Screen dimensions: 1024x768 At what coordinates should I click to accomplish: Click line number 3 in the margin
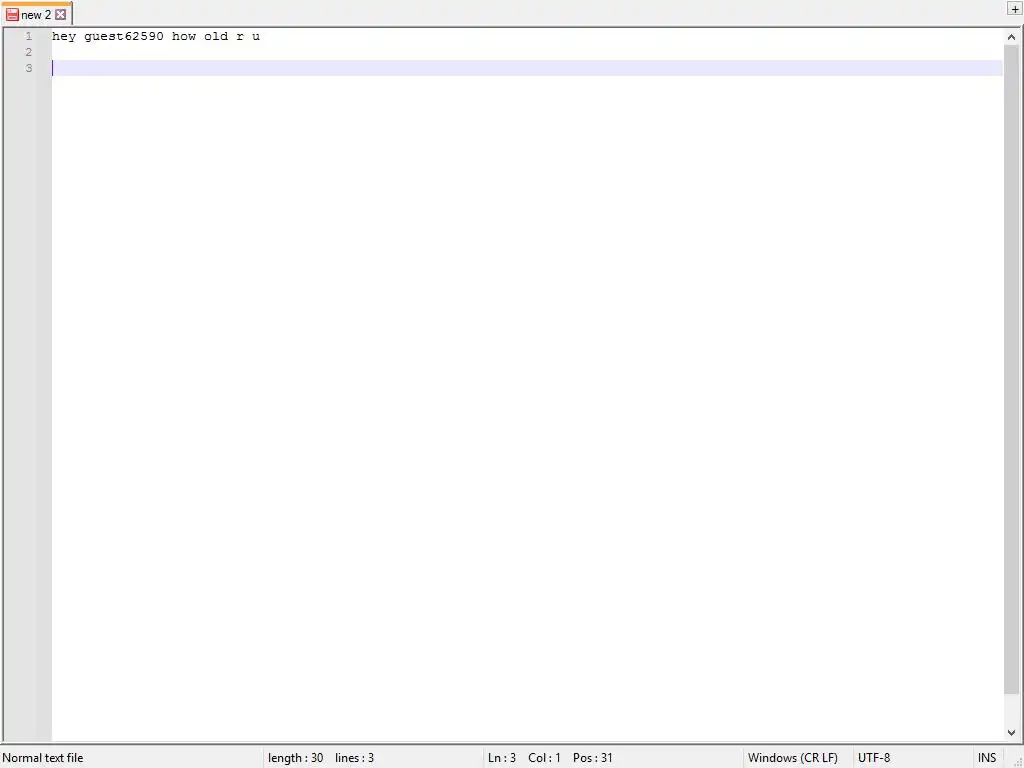(29, 68)
